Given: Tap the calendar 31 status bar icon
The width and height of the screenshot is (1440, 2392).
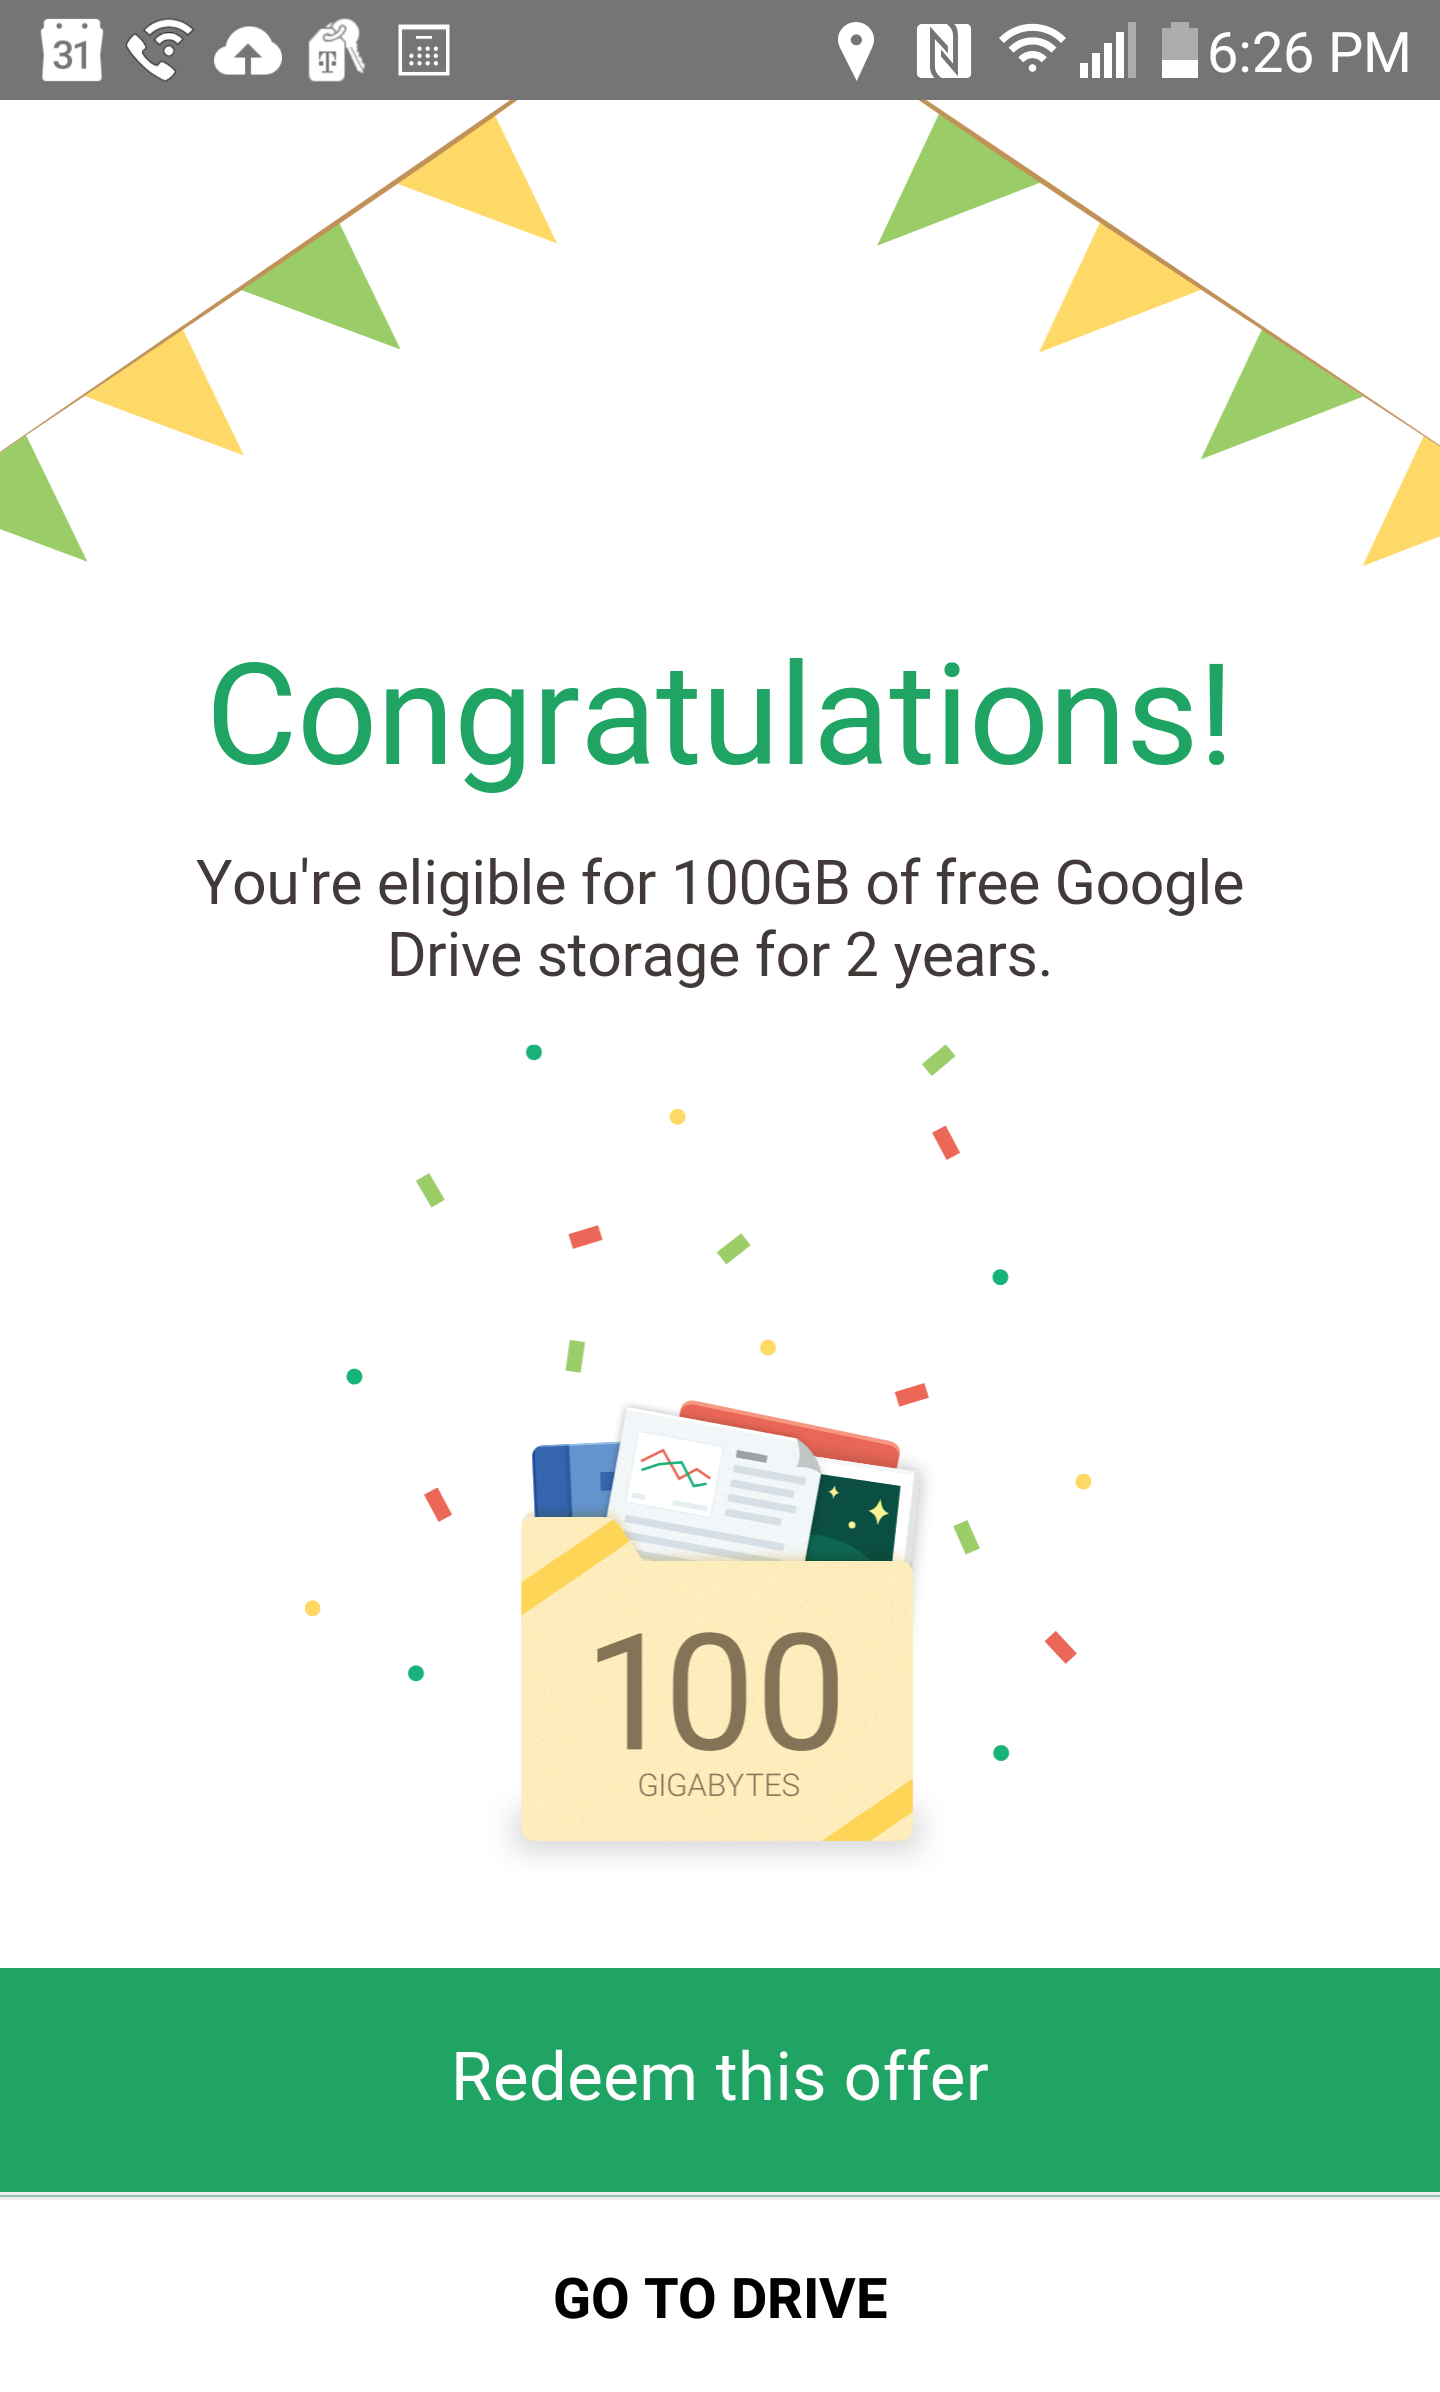Looking at the screenshot, I should [71, 50].
